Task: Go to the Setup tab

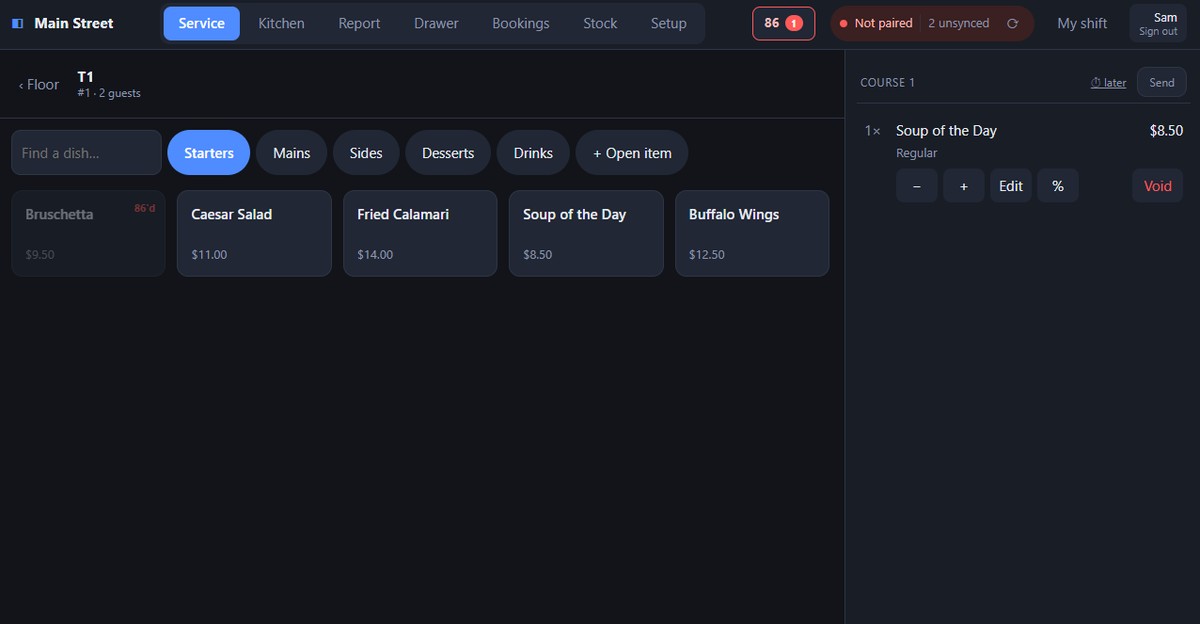Action: pos(669,23)
